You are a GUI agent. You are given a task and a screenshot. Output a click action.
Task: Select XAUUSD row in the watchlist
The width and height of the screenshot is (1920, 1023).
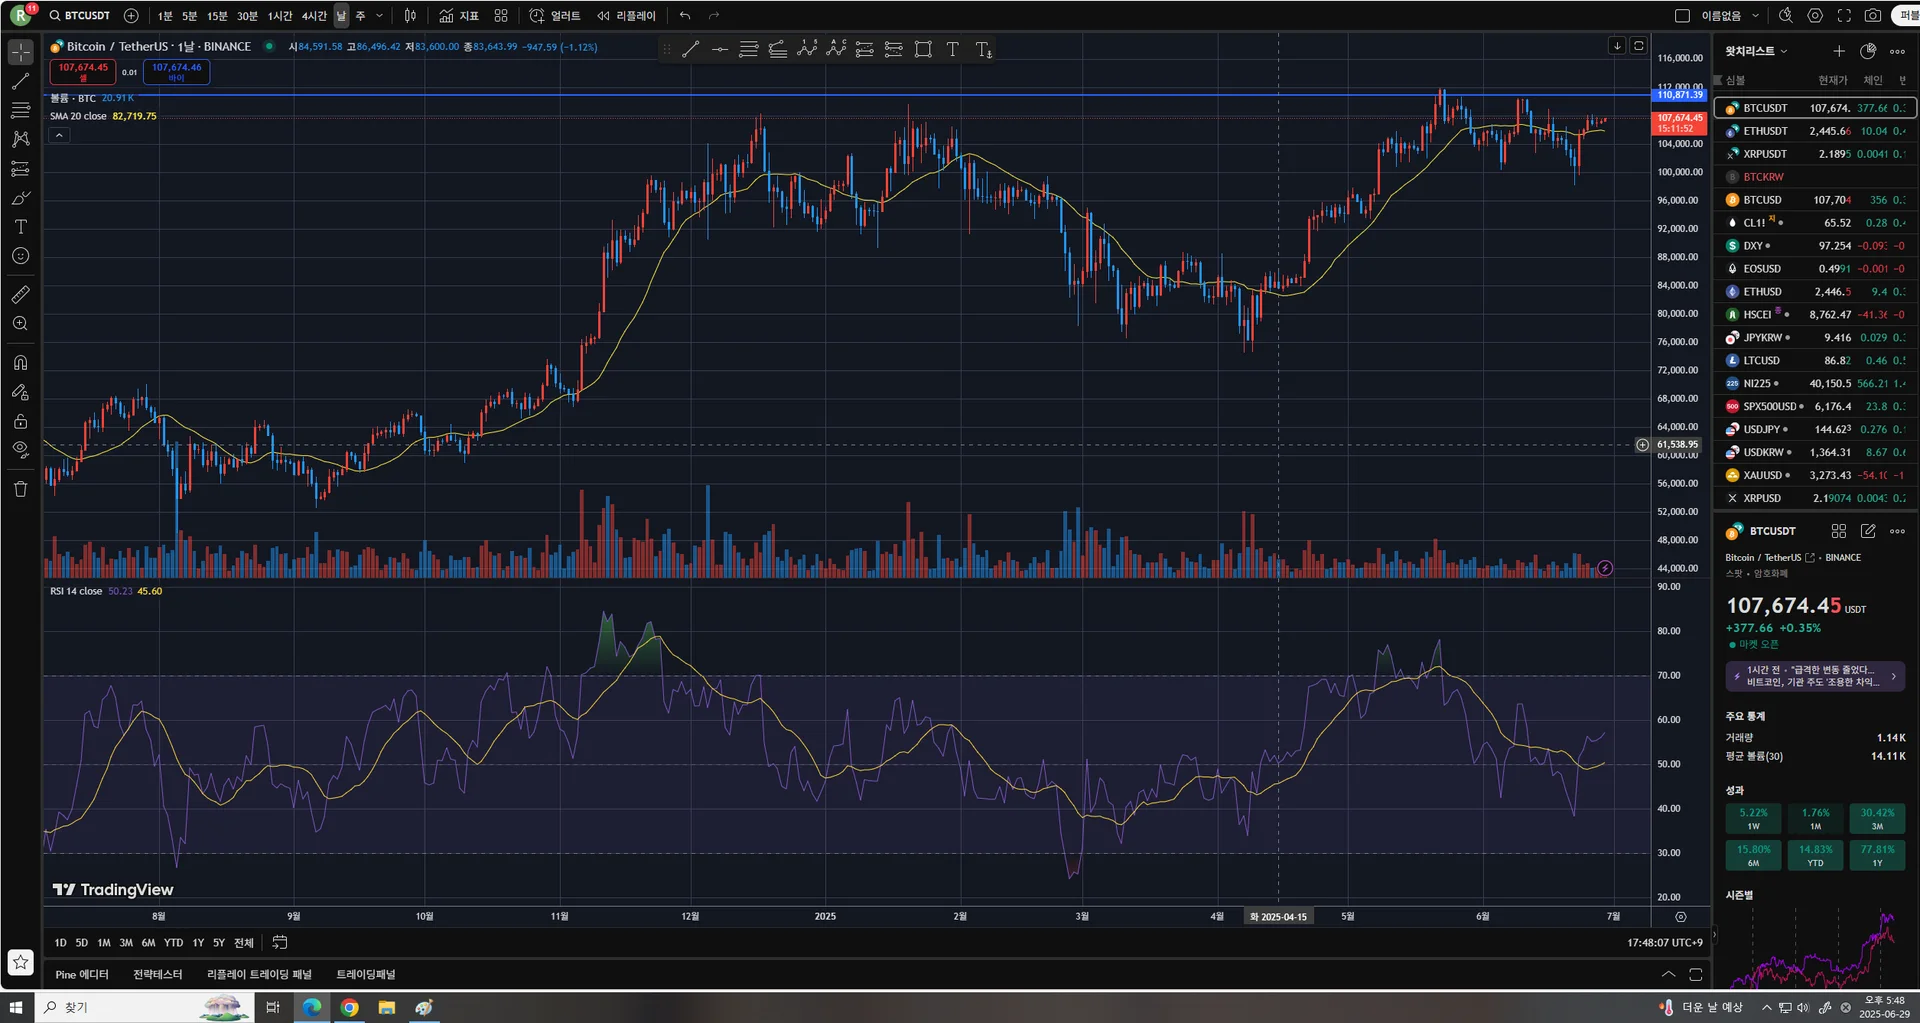pyautogui.click(x=1816, y=475)
